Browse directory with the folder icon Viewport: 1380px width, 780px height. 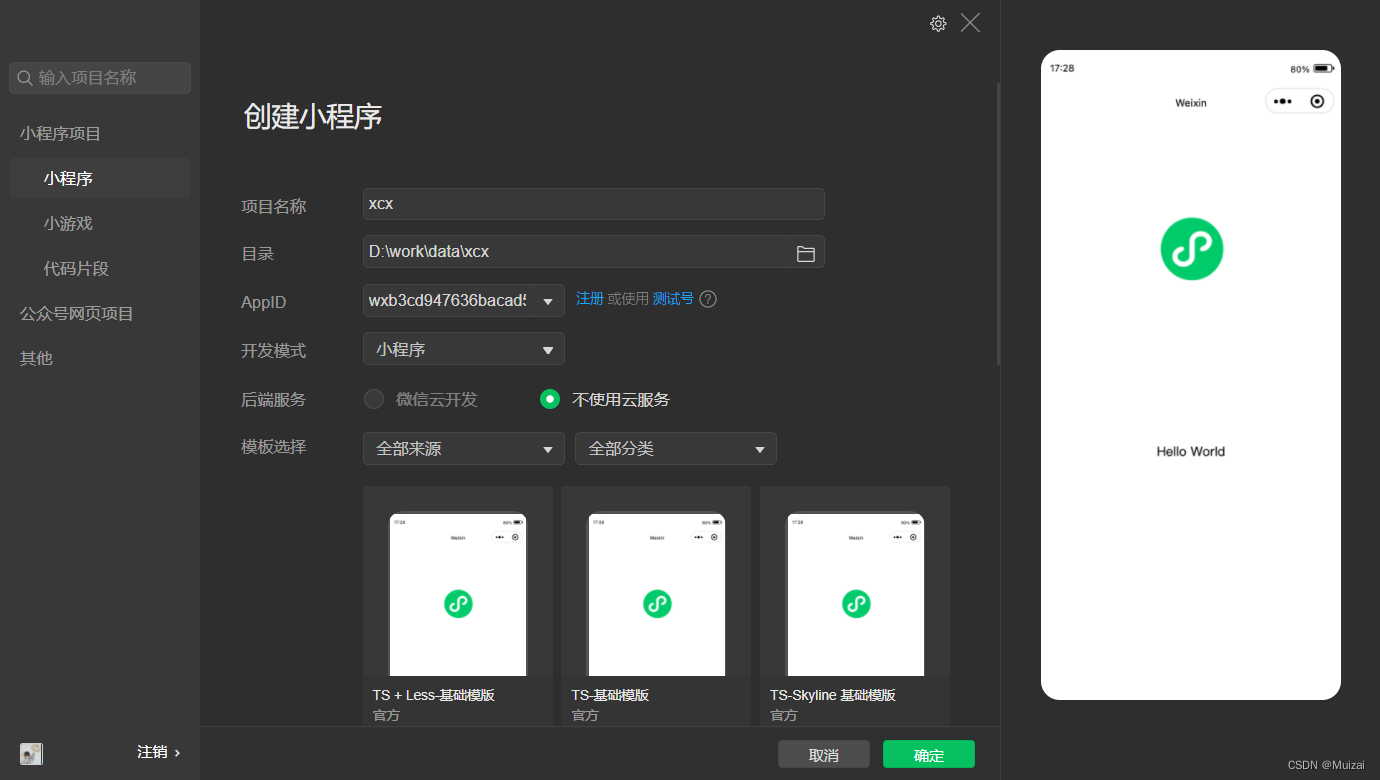[805, 253]
